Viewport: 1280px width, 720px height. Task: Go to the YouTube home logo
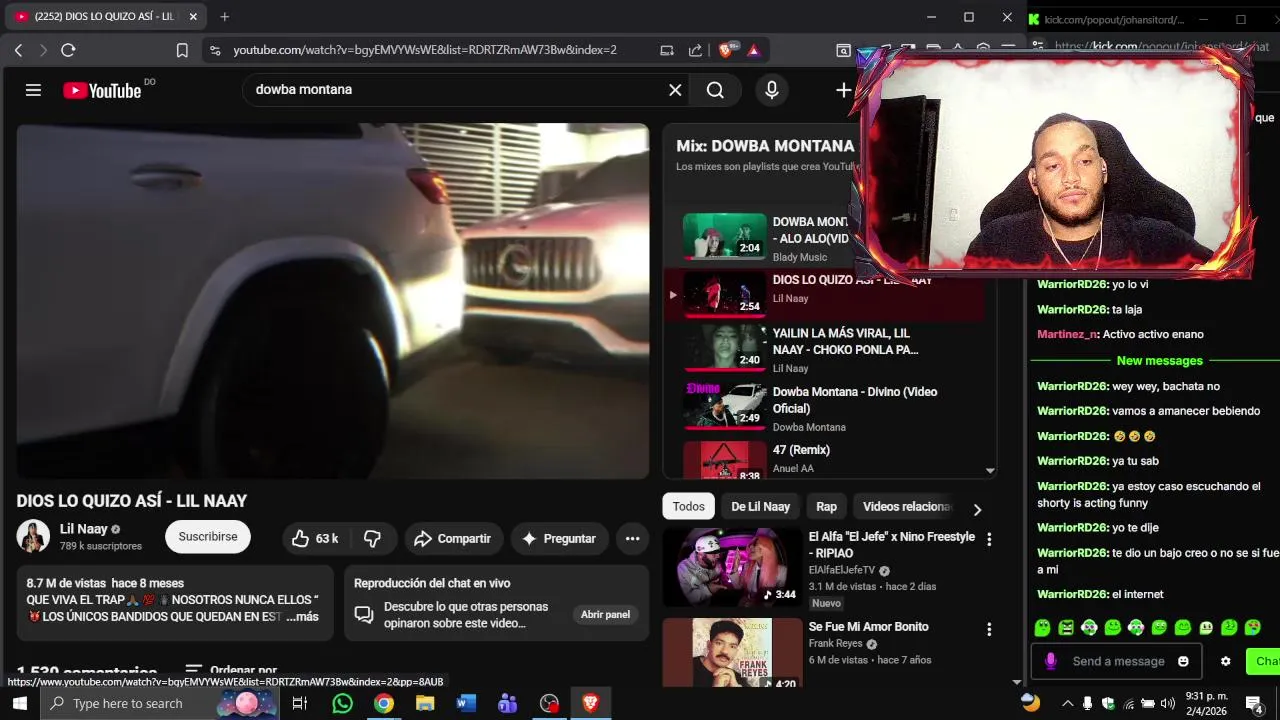coord(102,90)
